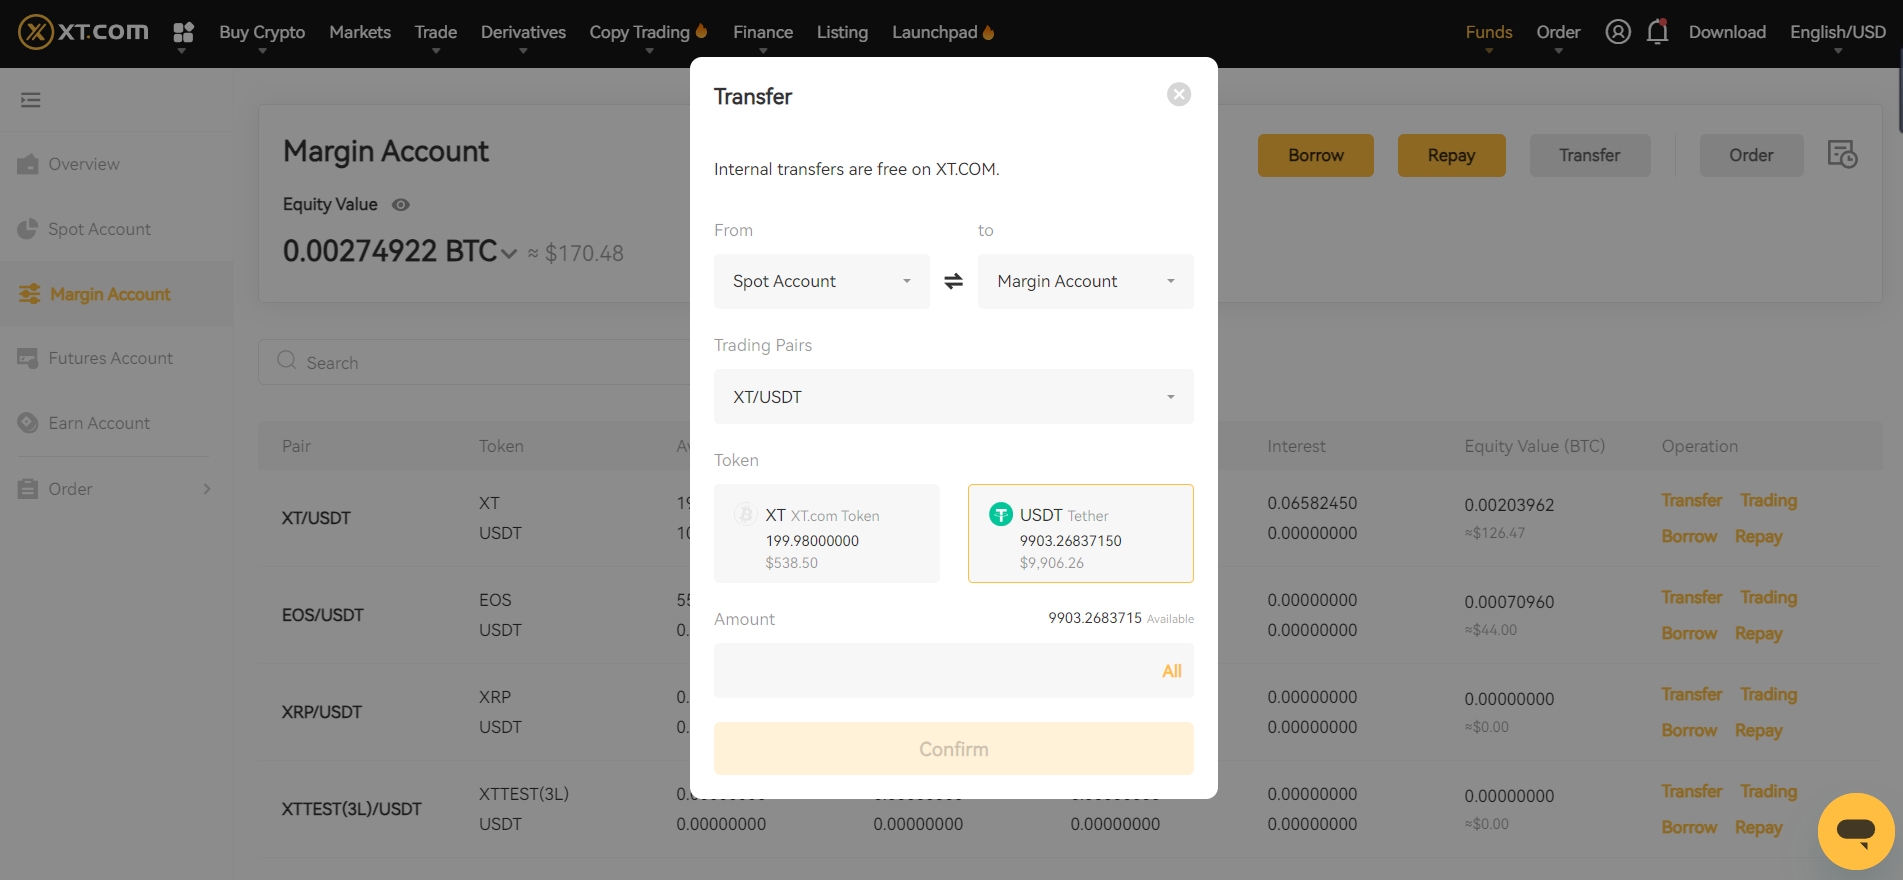Open Spot Account in sidebar

pyautogui.click(x=99, y=229)
